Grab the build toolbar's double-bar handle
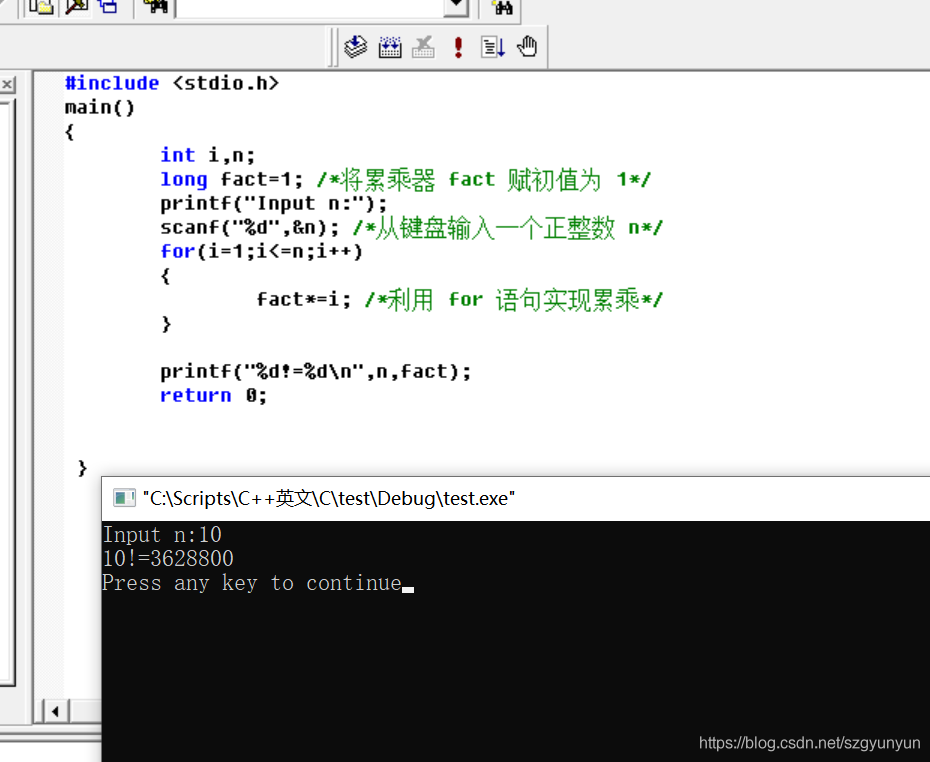This screenshot has width=930, height=762. [333, 47]
